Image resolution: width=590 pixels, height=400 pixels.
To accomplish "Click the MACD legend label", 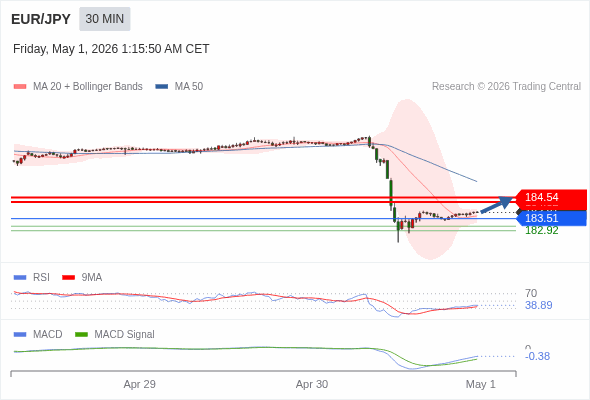I will click(47, 334).
